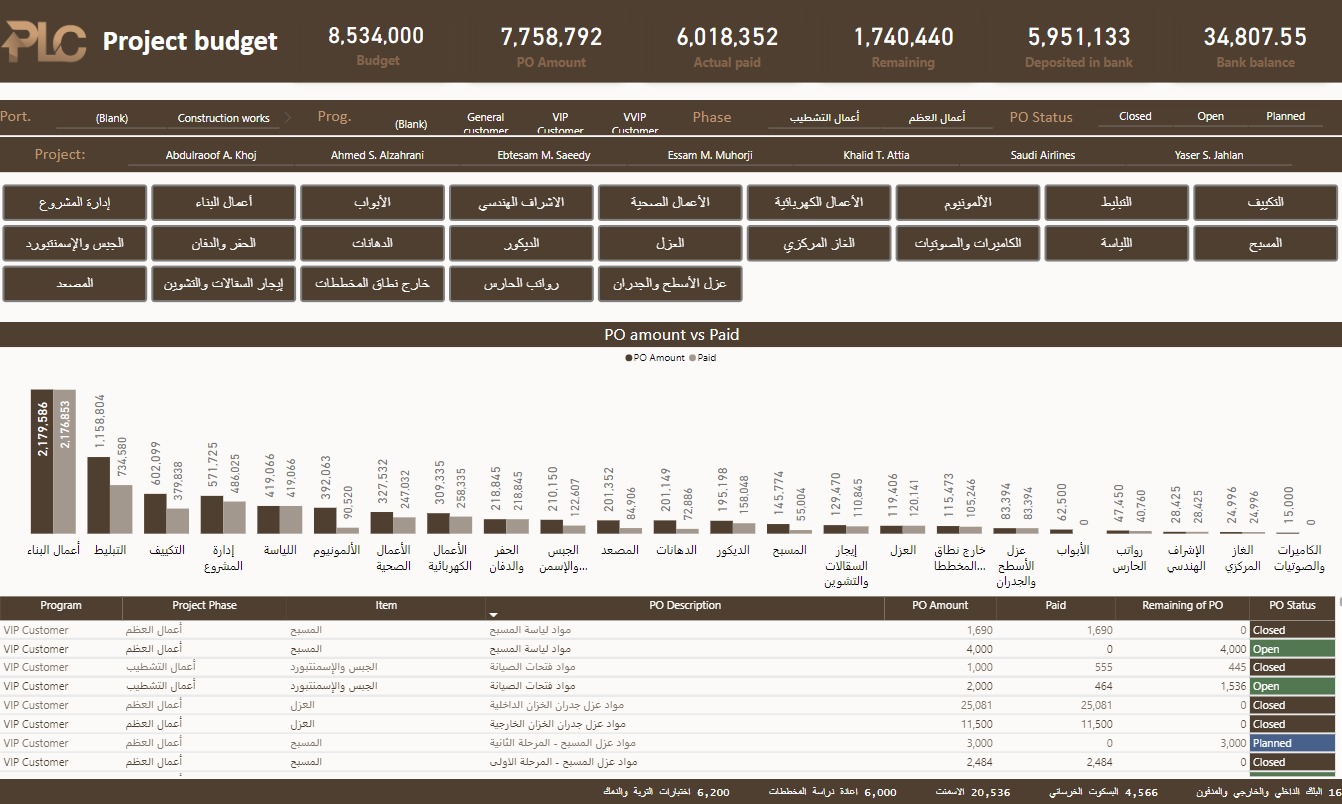Click the الكاميرات والصوتيات item button
This screenshot has width=1342, height=804.
968,243
